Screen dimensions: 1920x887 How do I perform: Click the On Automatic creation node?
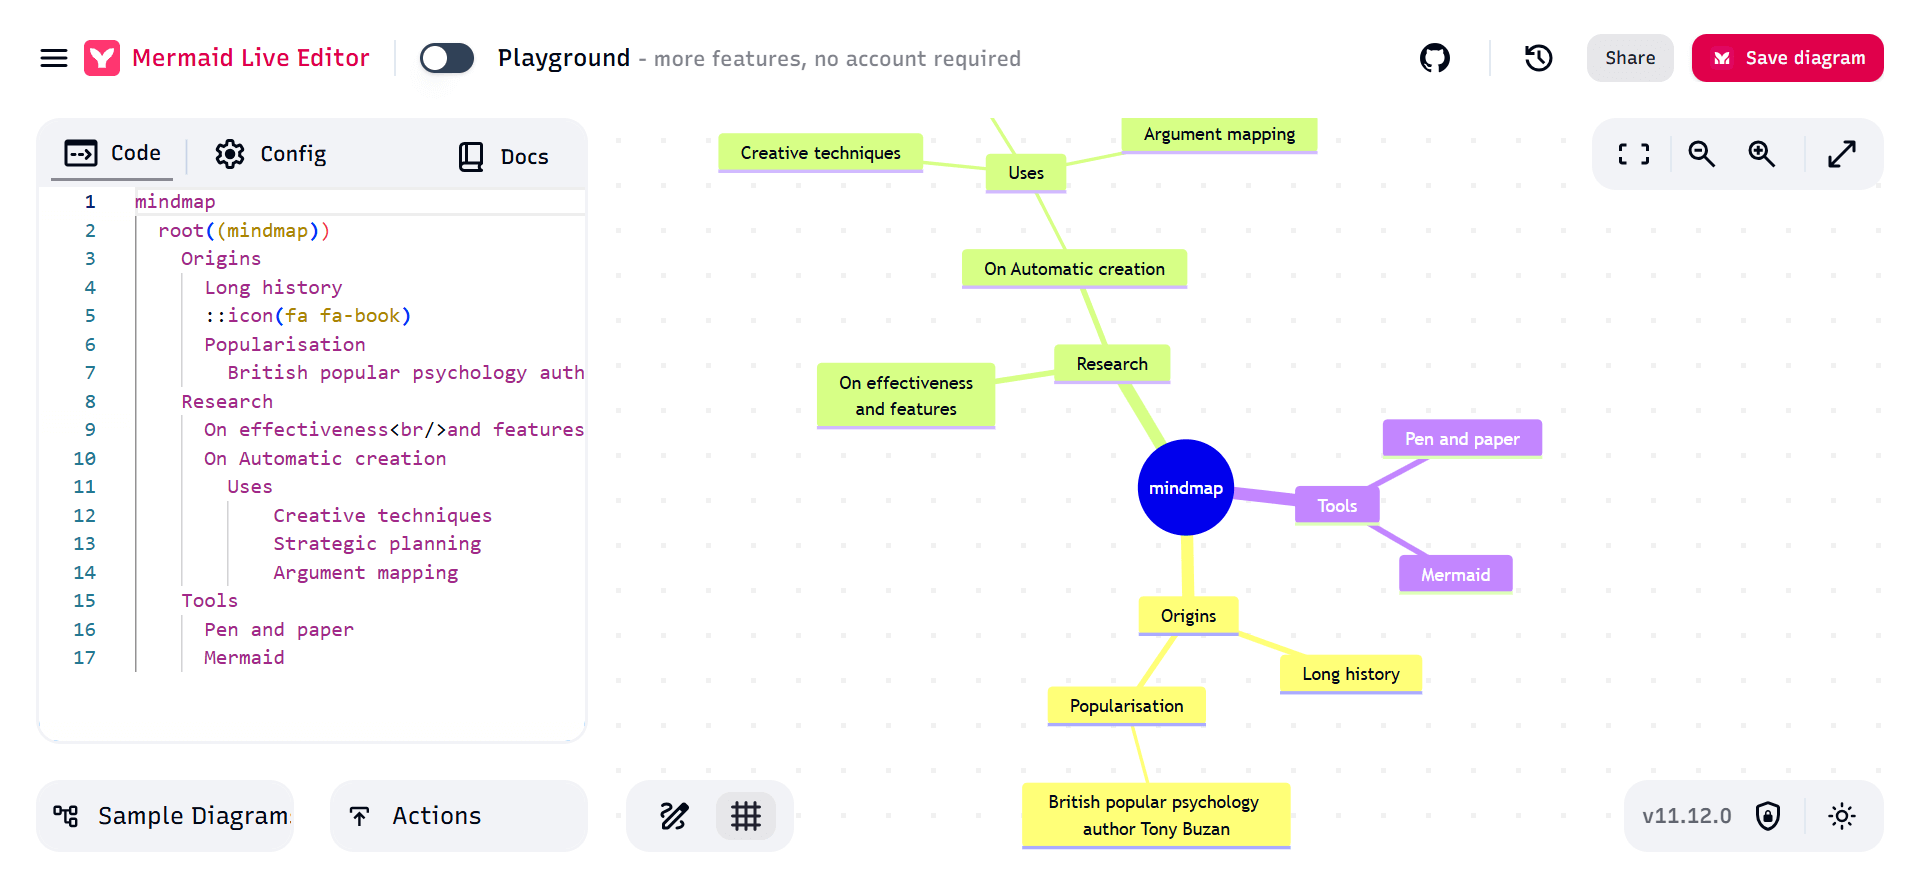click(x=1074, y=269)
